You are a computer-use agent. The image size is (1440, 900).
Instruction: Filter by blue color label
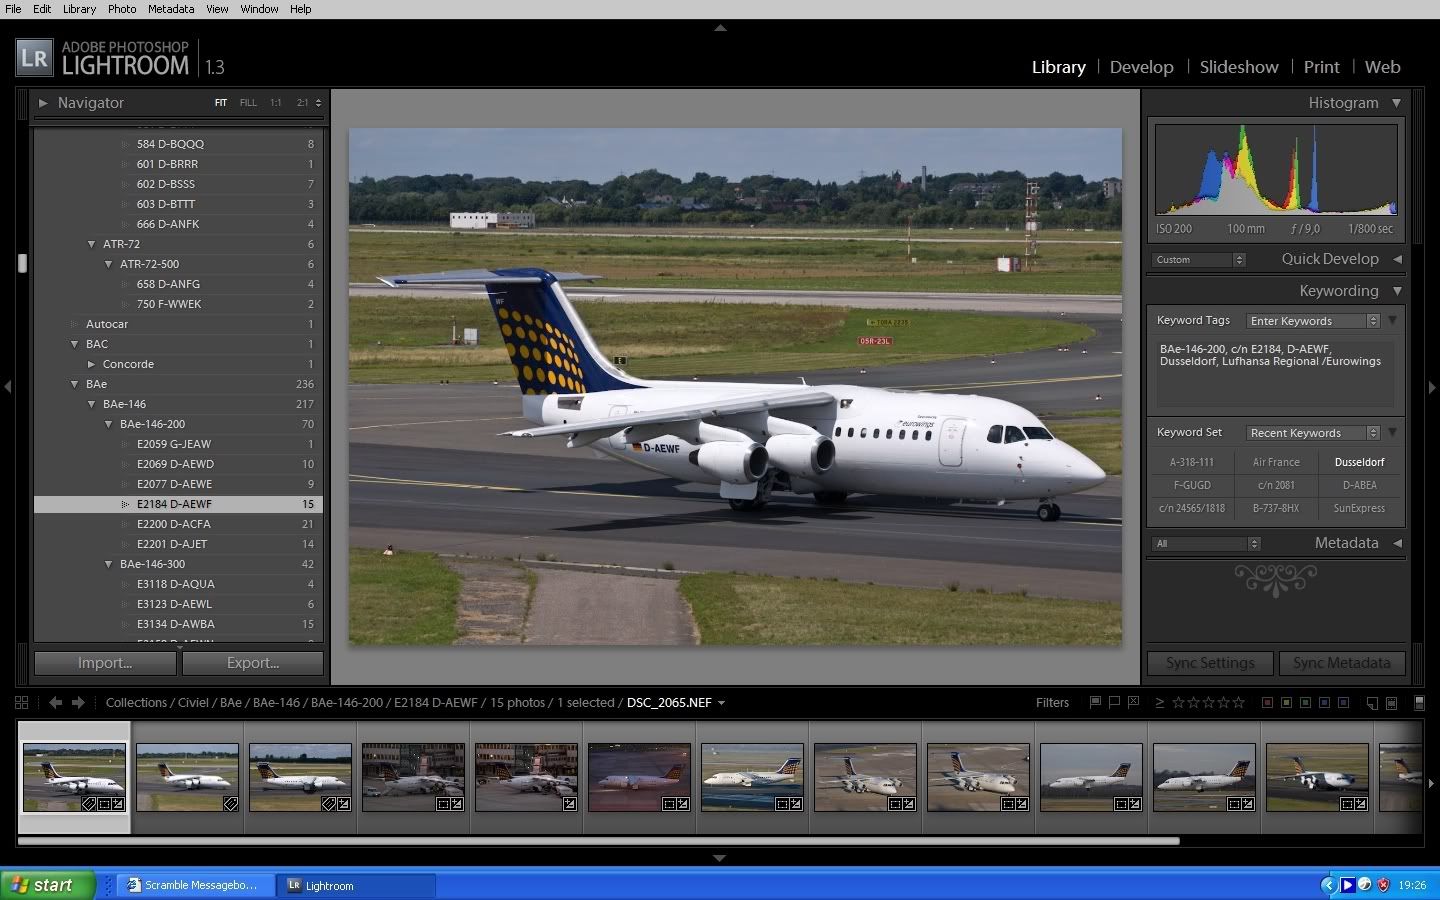(x=1325, y=703)
